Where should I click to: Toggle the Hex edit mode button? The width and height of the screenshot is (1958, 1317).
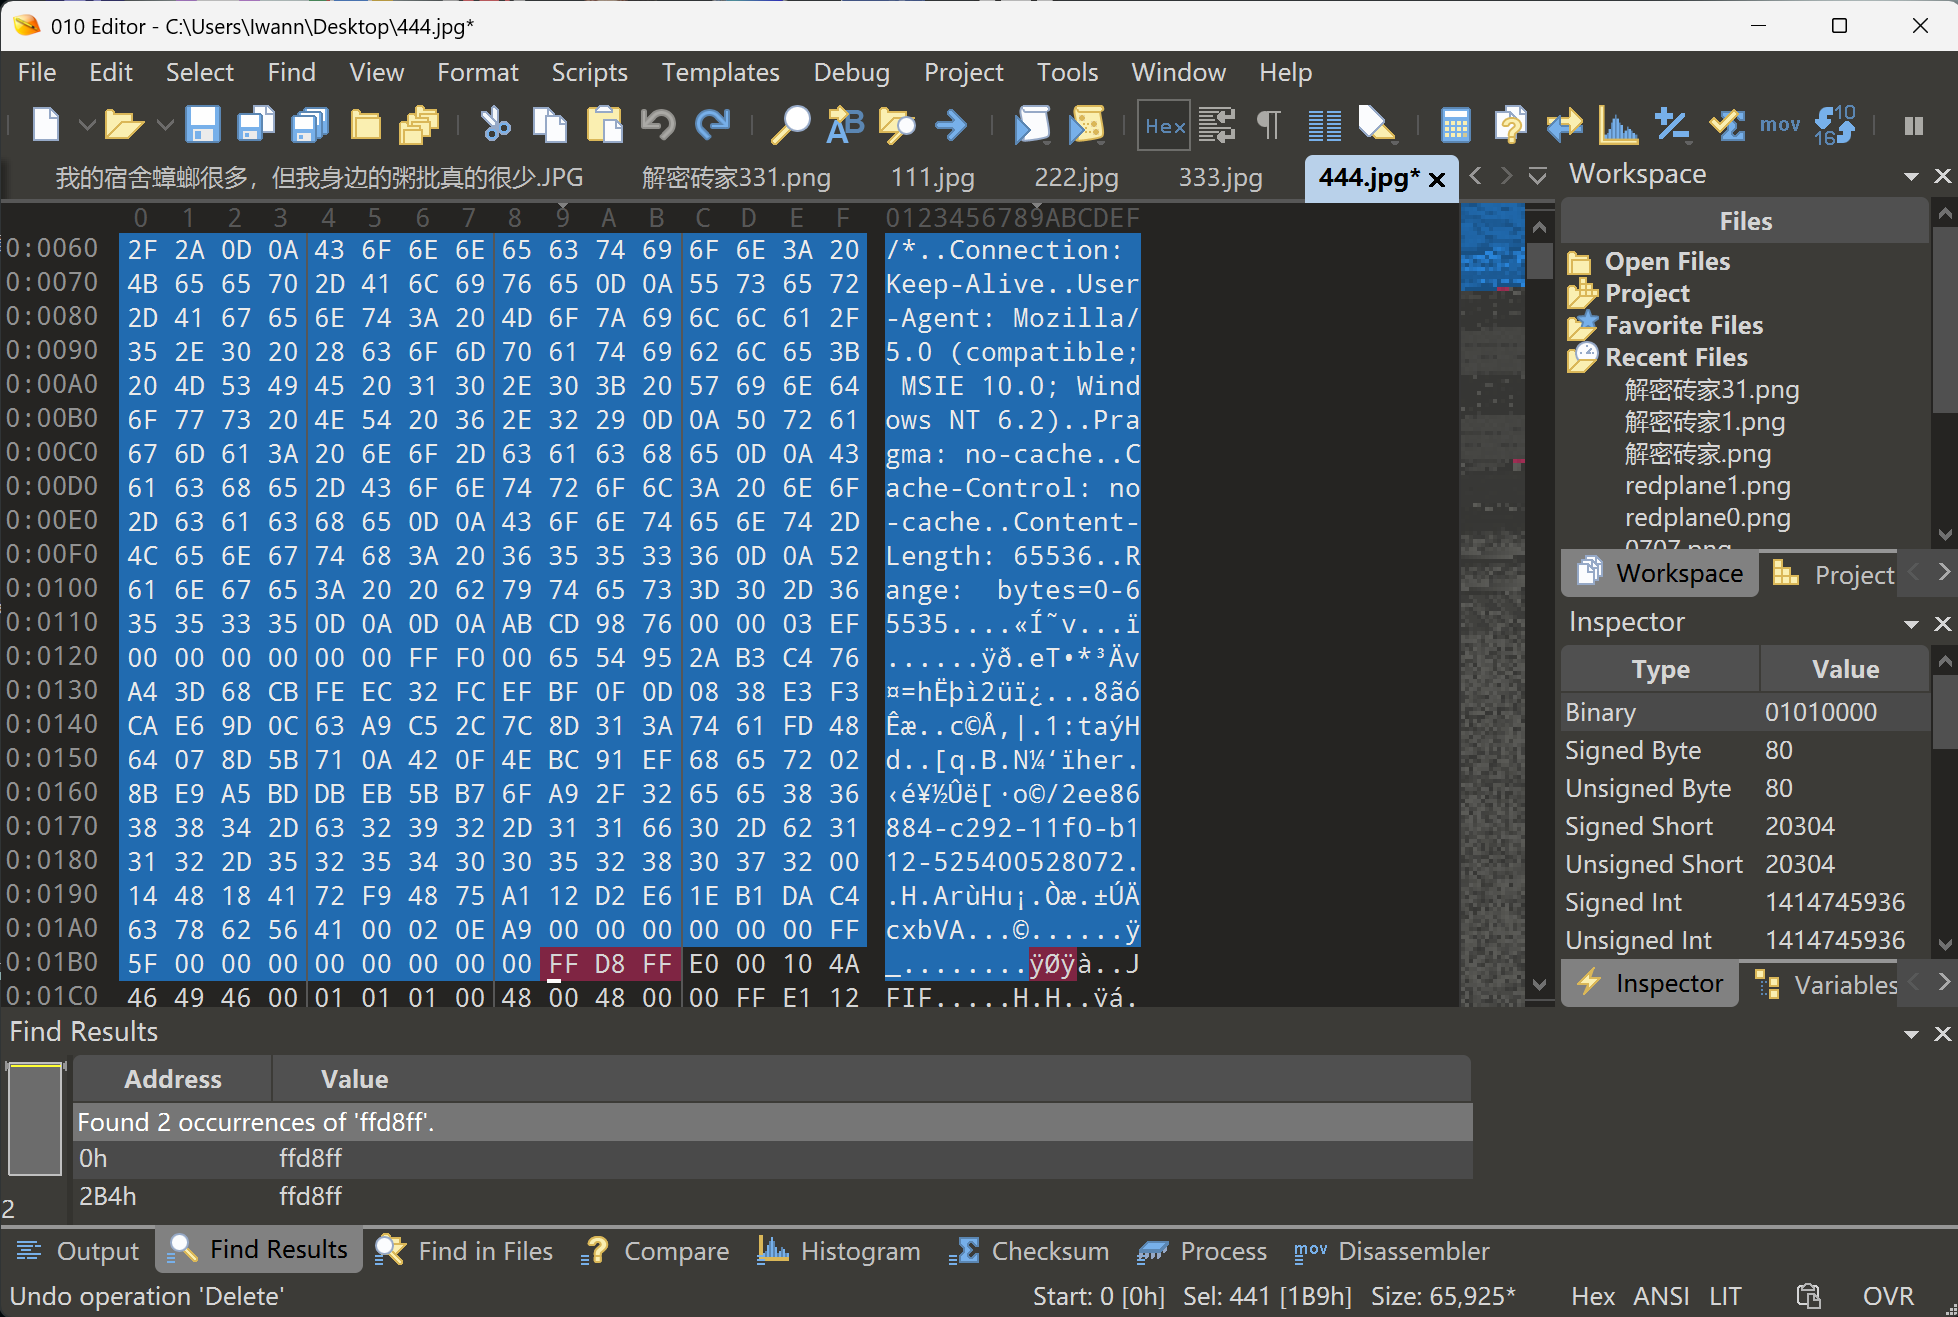(1164, 126)
